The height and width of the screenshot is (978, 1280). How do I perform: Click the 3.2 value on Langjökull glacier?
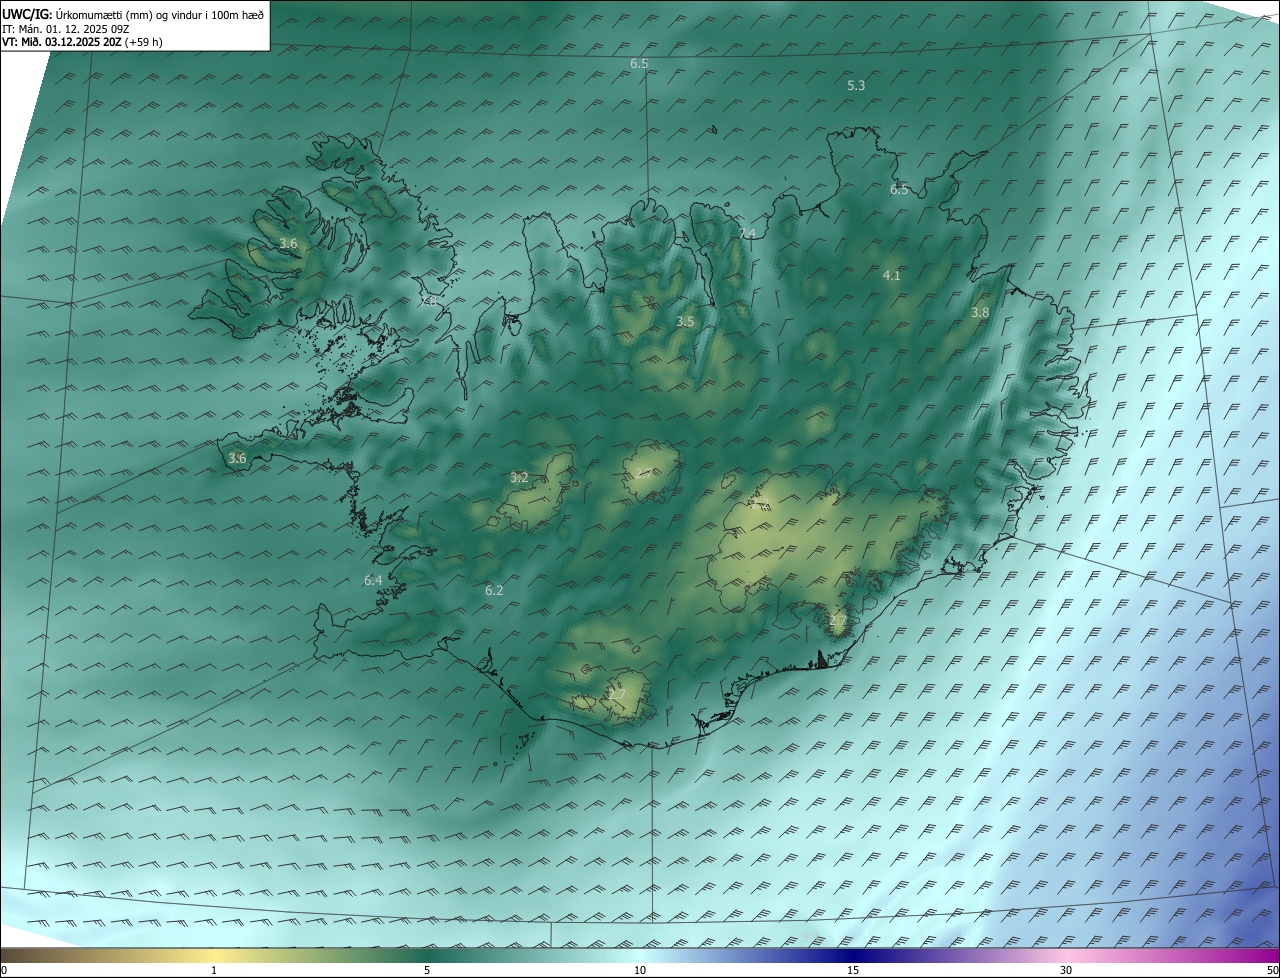519,478
